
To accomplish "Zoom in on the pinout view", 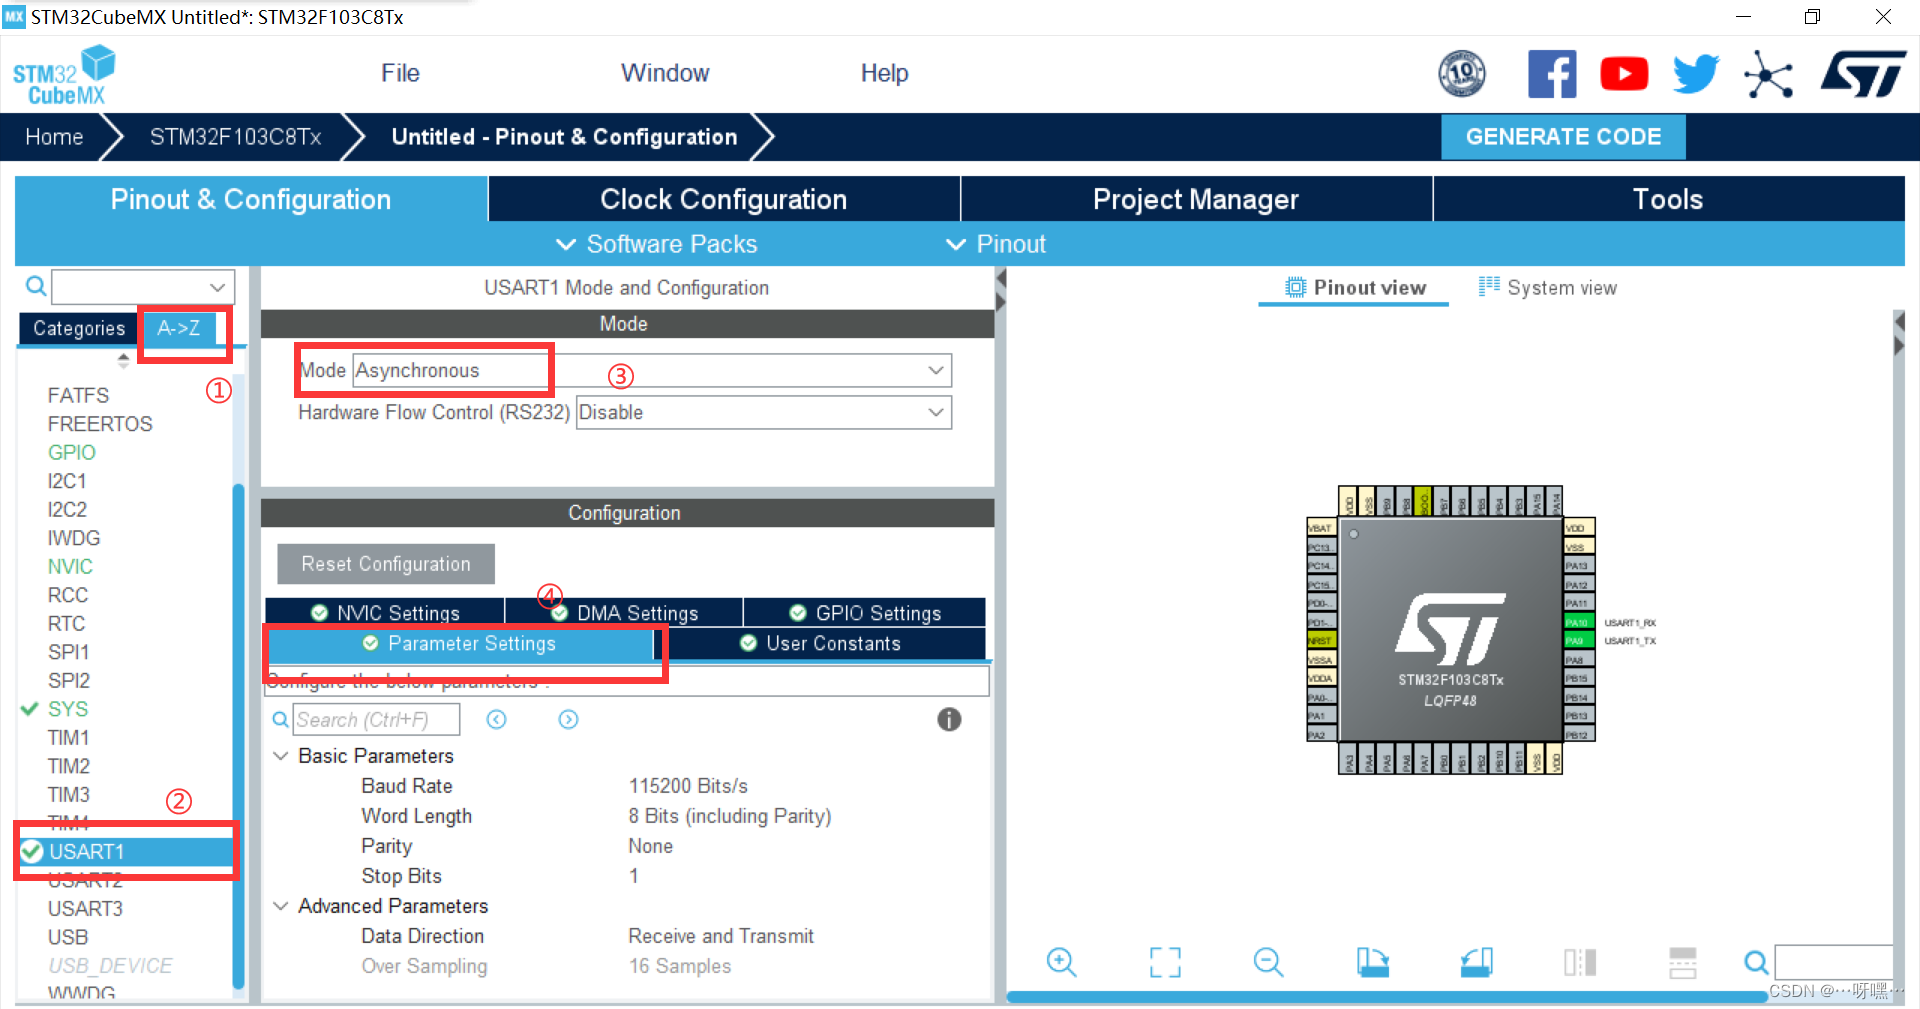I will 1061,962.
